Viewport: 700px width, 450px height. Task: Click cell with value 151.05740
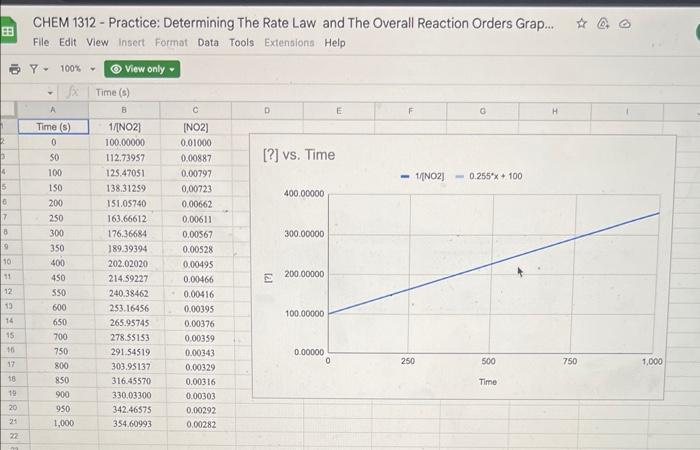point(126,204)
